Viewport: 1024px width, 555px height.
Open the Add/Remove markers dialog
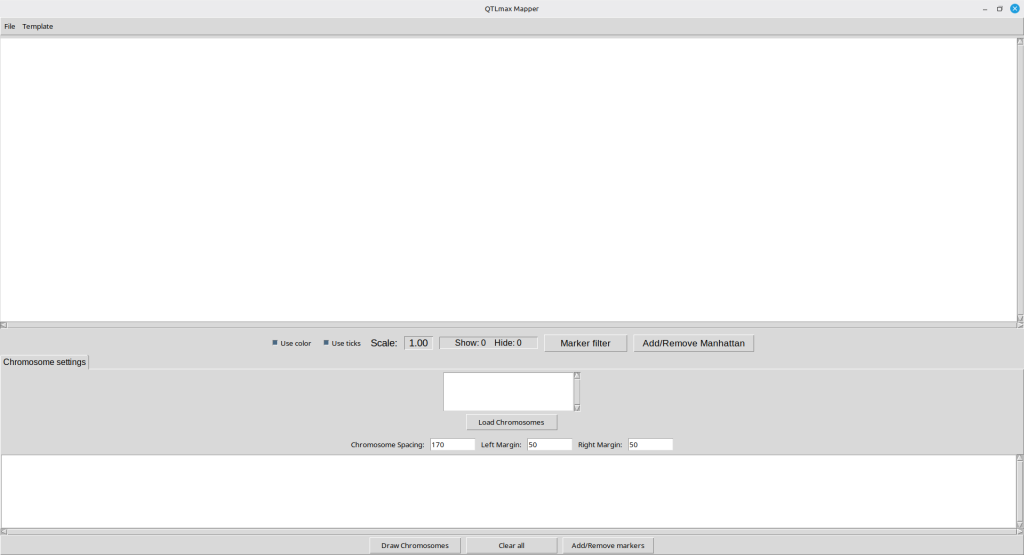(608, 545)
